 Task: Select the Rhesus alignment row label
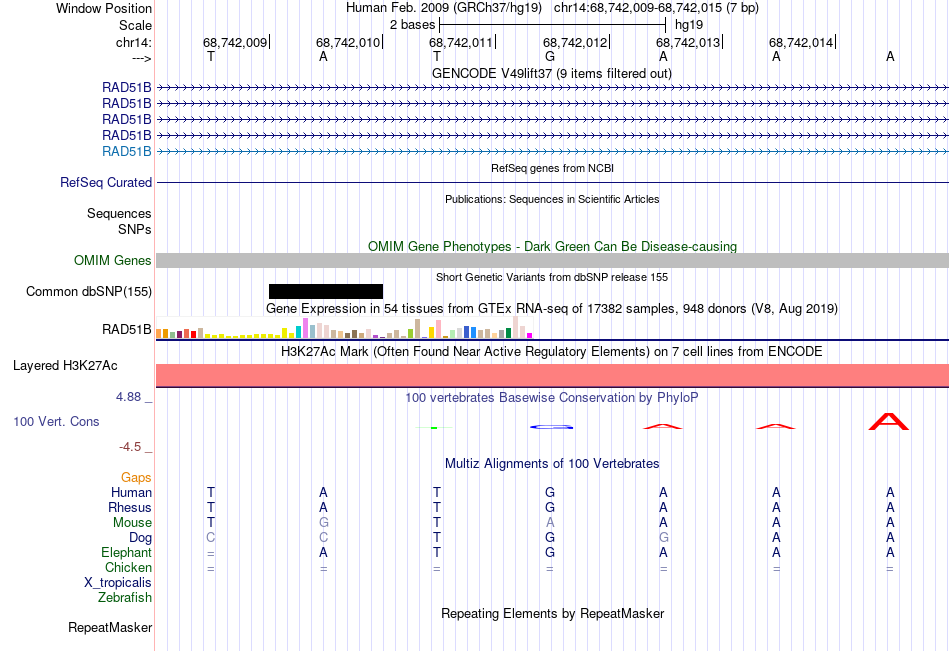coord(130,507)
